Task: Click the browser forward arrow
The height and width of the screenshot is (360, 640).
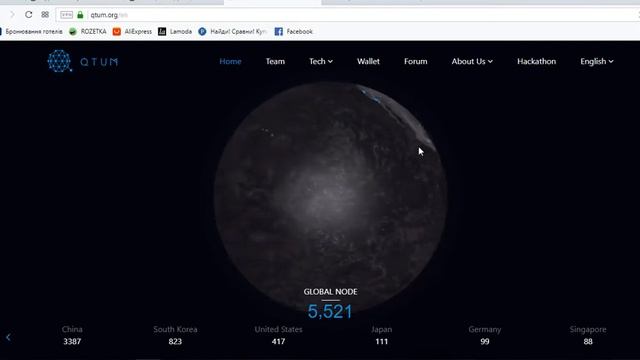Action: click(12, 15)
